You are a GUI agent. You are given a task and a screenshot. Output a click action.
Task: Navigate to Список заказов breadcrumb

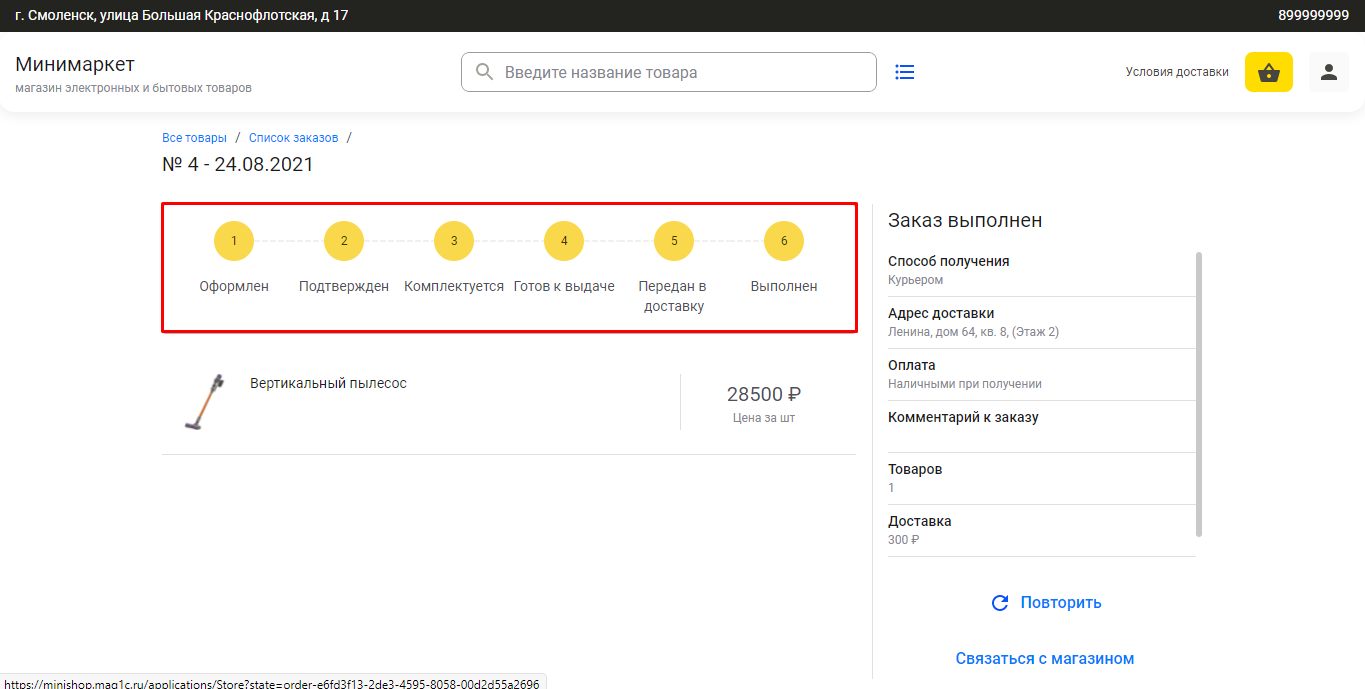tap(293, 138)
